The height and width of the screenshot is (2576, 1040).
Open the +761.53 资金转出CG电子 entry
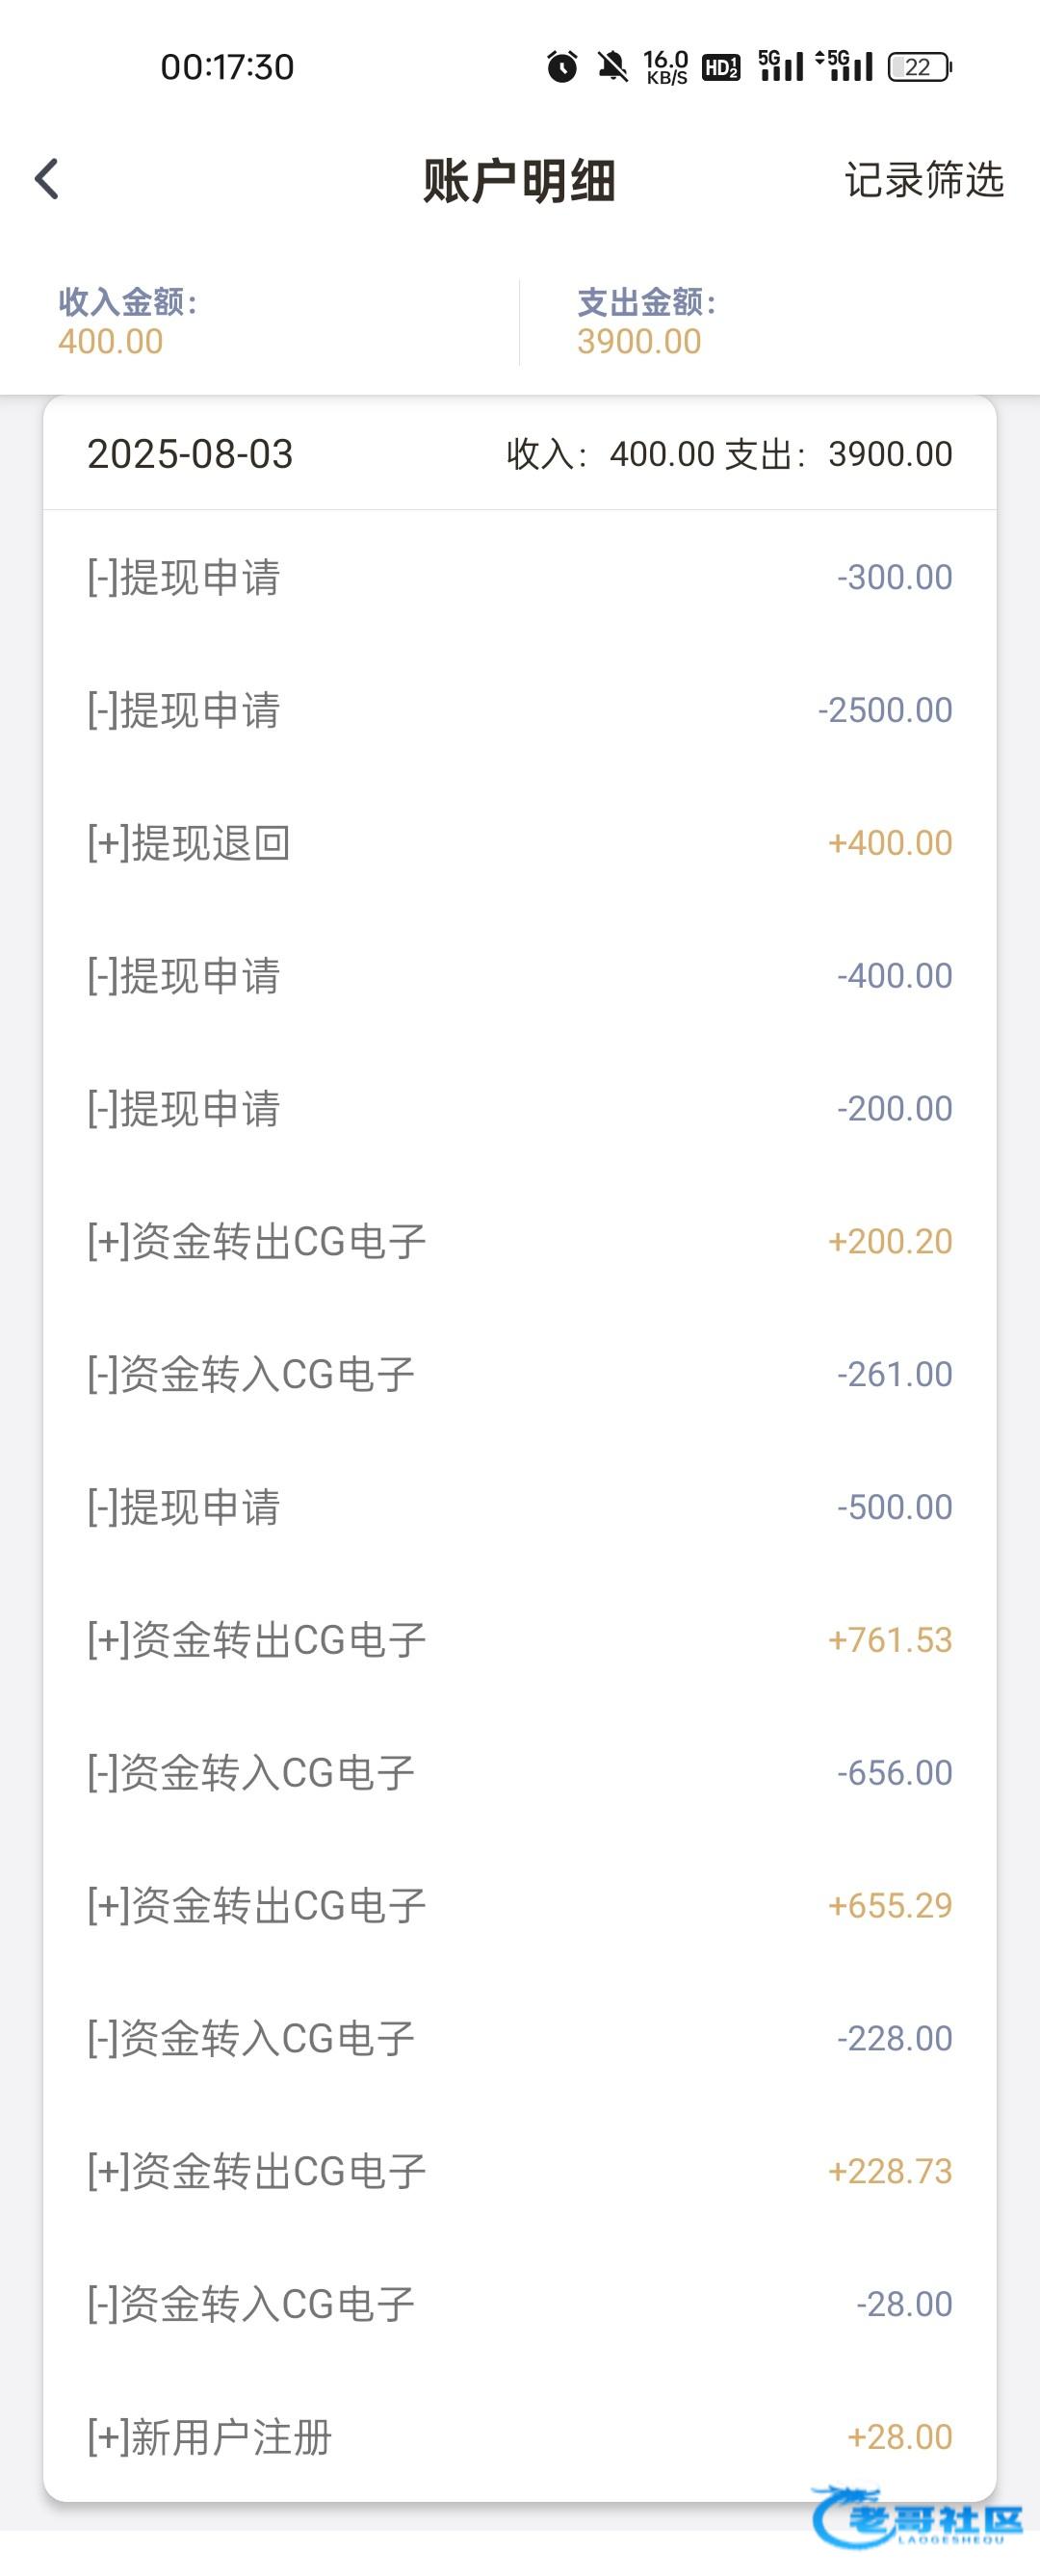[519, 1640]
